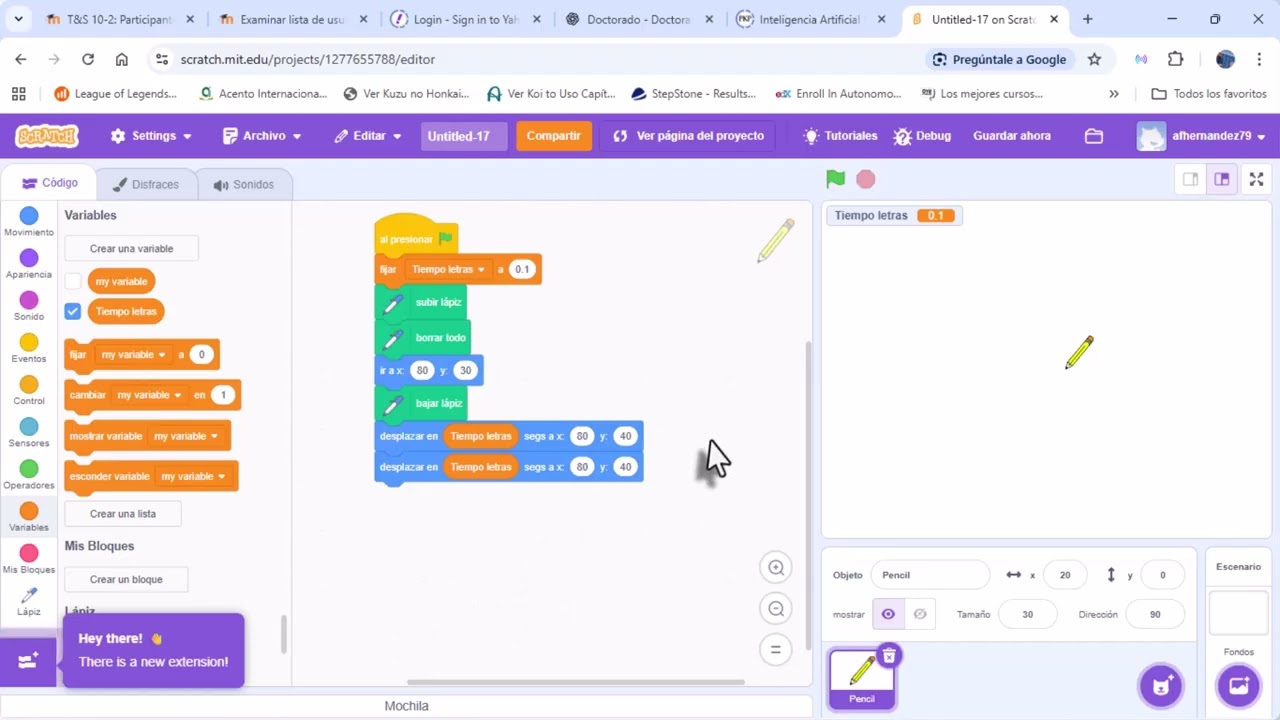Screen dimensions: 1280x720
Task: Click the Tamaño size field
Action: pos(1027,614)
